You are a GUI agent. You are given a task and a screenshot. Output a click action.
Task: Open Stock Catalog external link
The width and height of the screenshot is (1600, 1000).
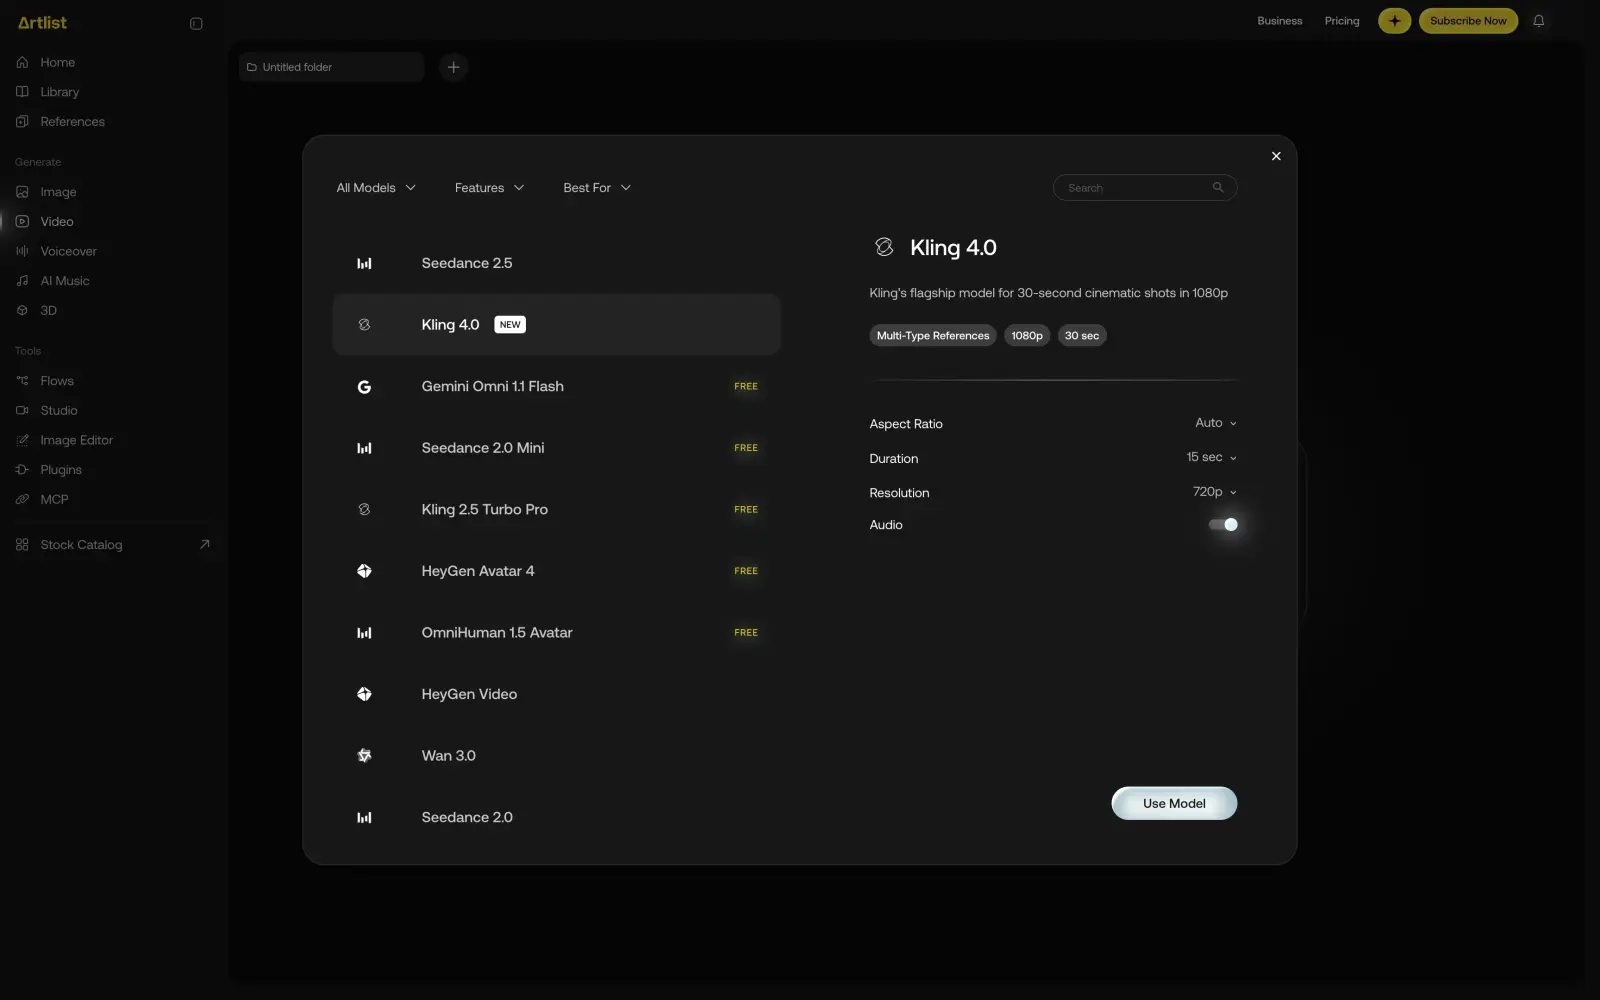(x=112, y=545)
